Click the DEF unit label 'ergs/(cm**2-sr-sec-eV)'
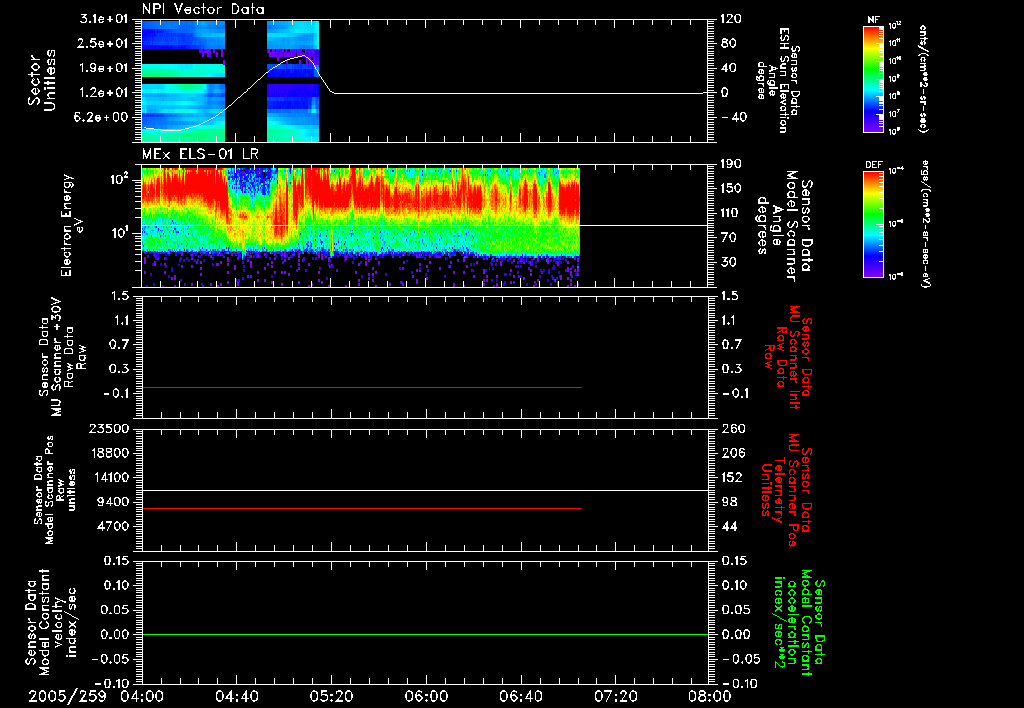This screenshot has width=1024, height=708. 925,223
